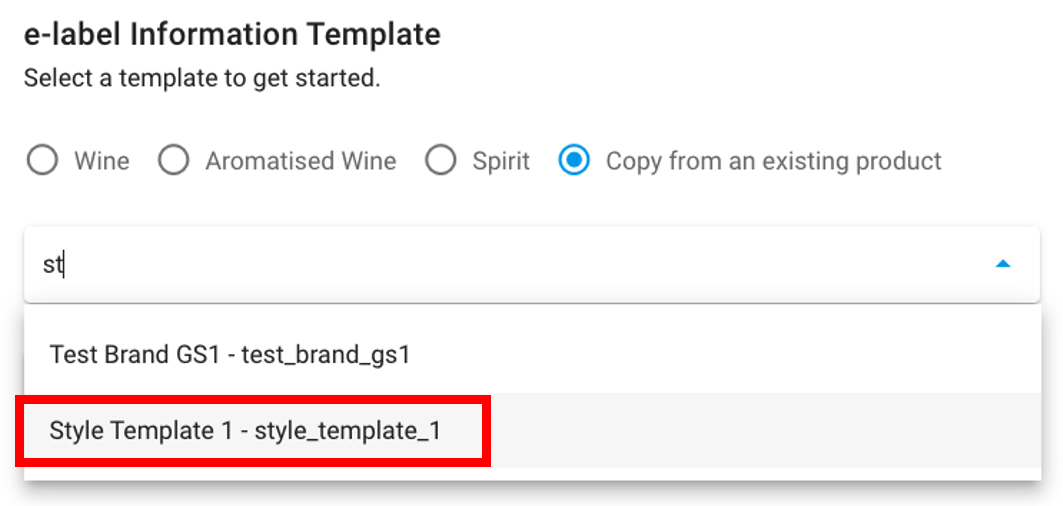Click the 'Select a template to get started' text
The image size is (1063, 506).
tap(202, 79)
